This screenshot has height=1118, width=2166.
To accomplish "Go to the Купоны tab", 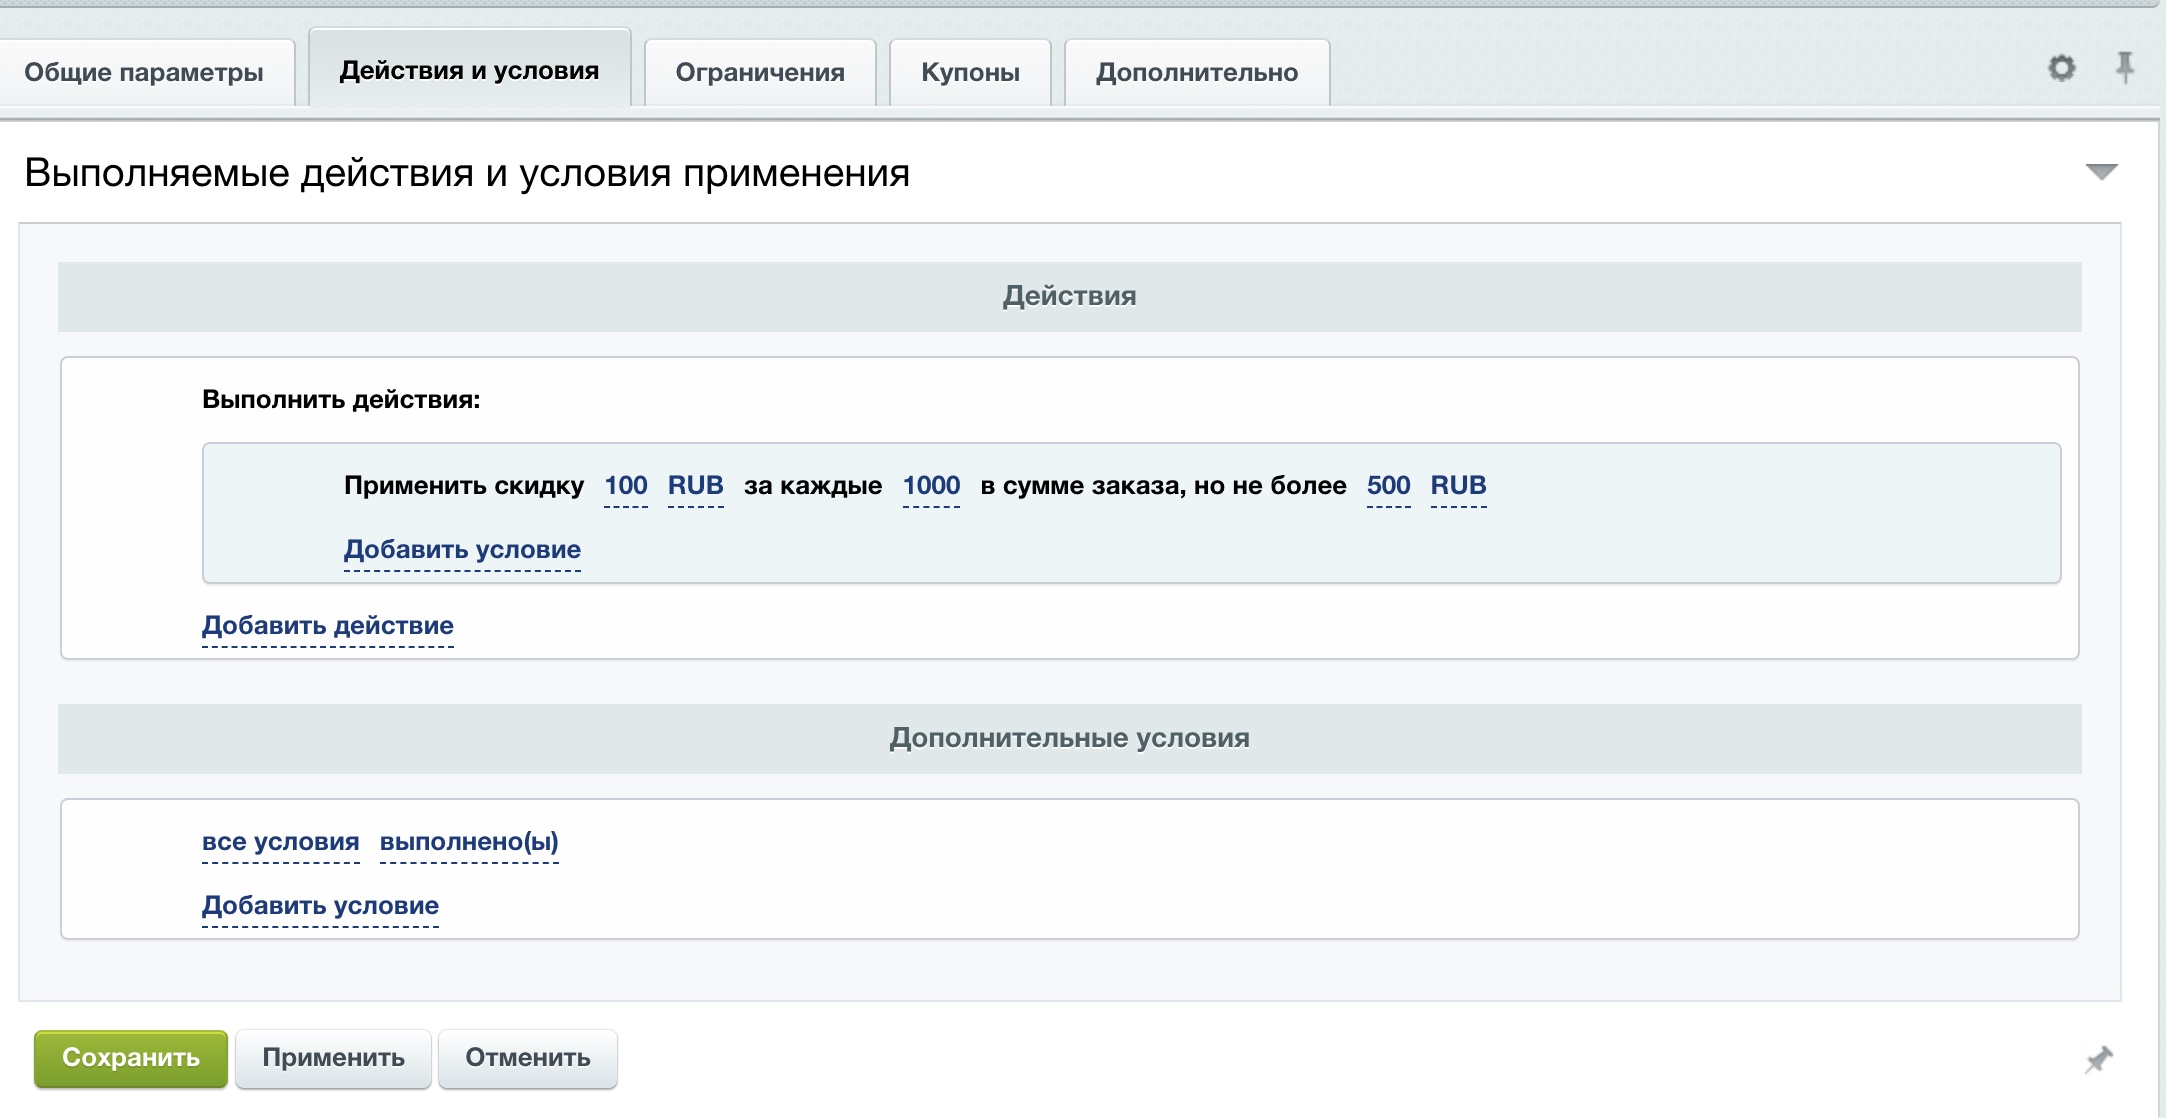I will point(970,73).
